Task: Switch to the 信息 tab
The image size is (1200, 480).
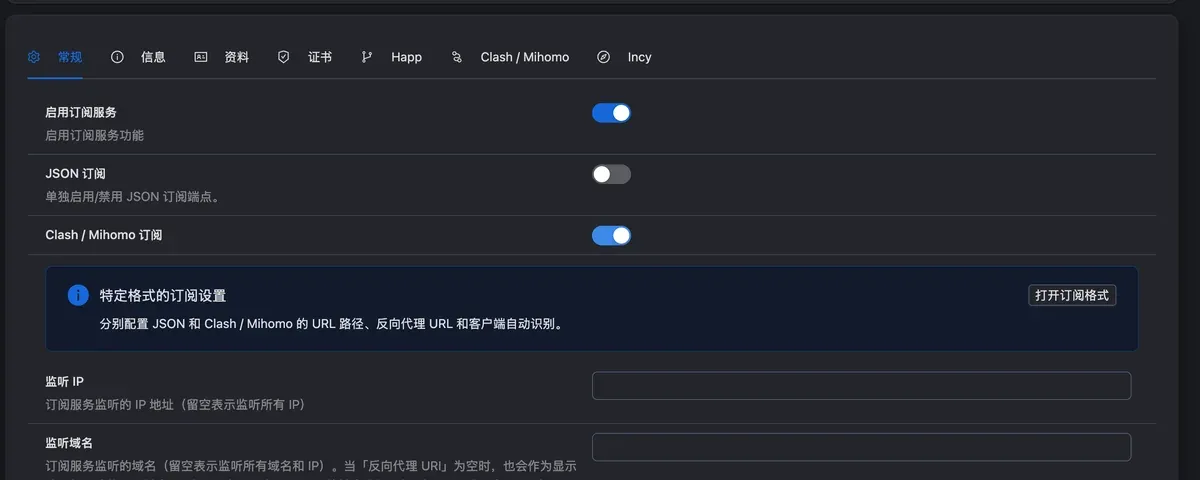Action: [138, 57]
